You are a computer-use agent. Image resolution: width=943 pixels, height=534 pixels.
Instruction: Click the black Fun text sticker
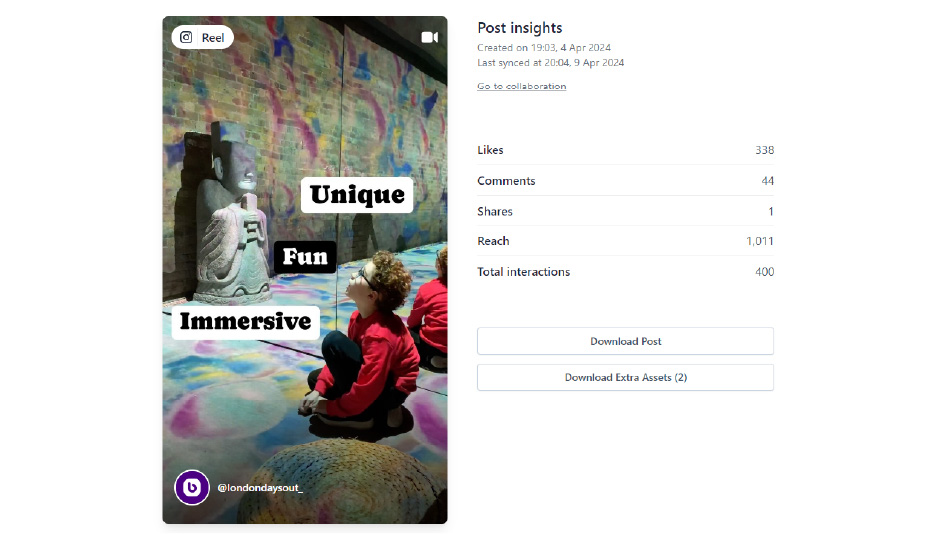click(x=305, y=257)
